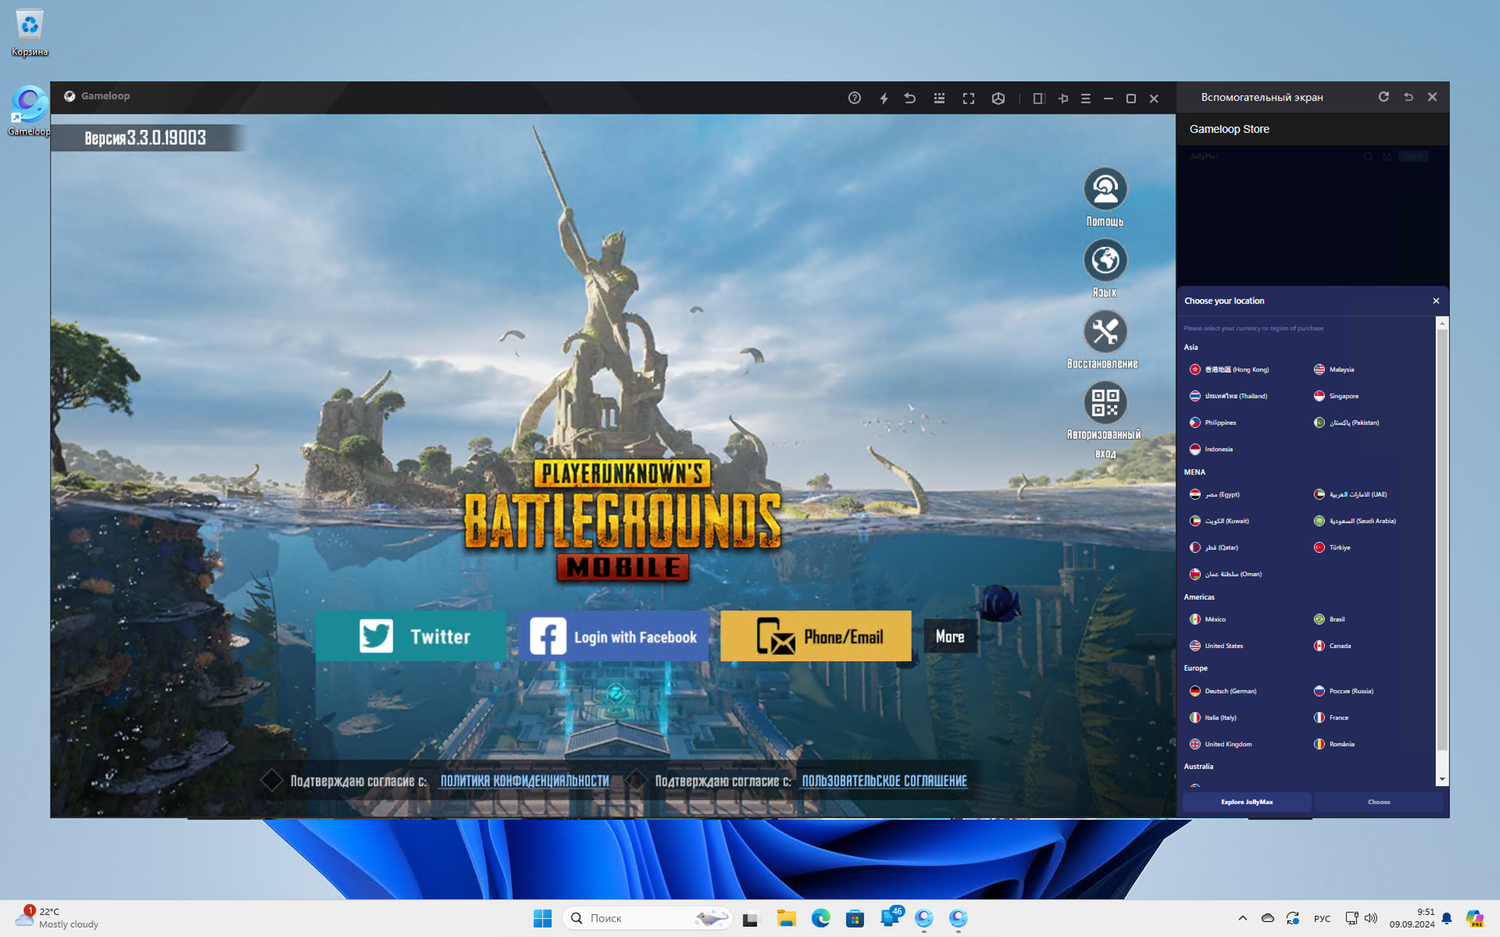The width and height of the screenshot is (1500, 937).
Task: Pick Qatar in the location list
Action: click(1214, 548)
